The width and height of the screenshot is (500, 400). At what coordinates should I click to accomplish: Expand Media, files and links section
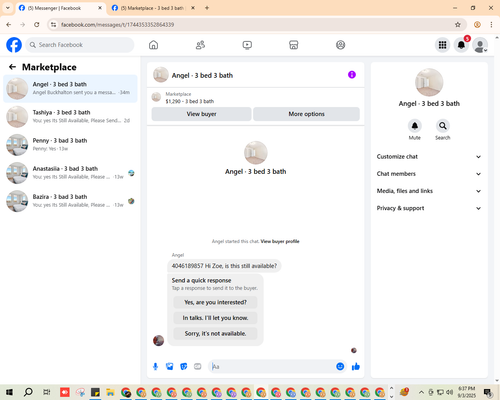click(x=429, y=191)
